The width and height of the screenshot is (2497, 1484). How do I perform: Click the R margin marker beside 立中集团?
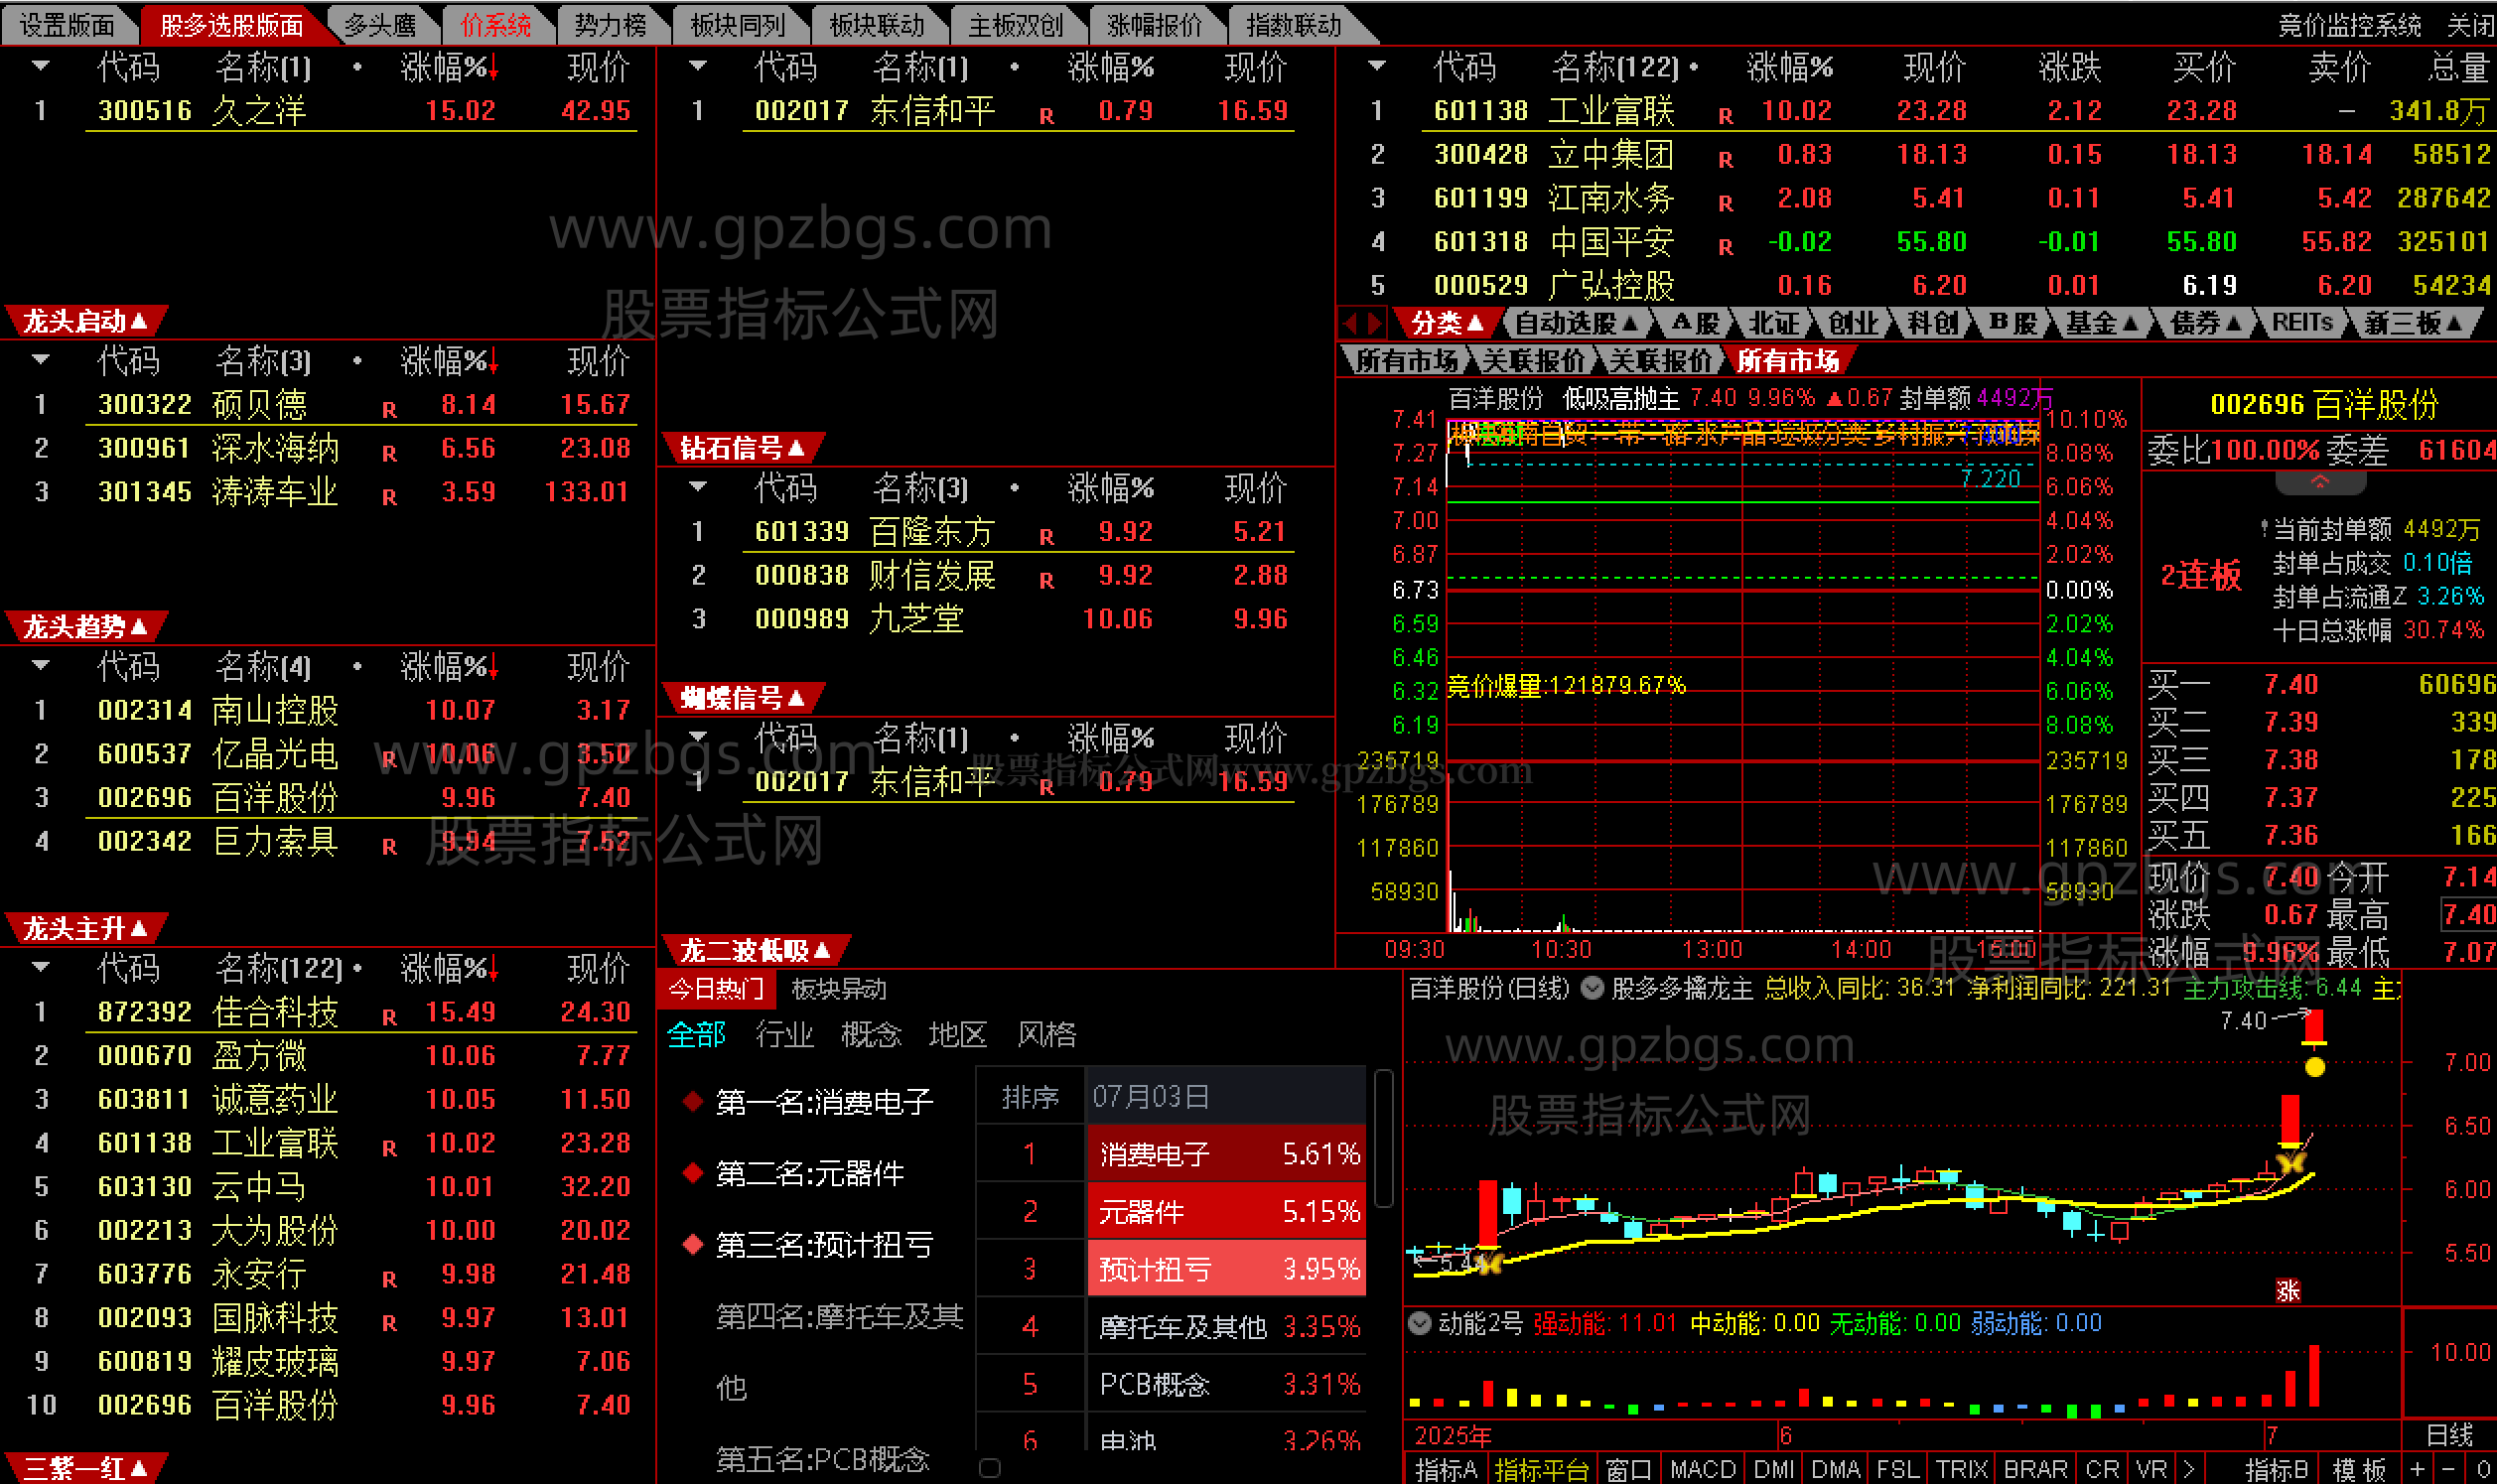click(x=1725, y=160)
